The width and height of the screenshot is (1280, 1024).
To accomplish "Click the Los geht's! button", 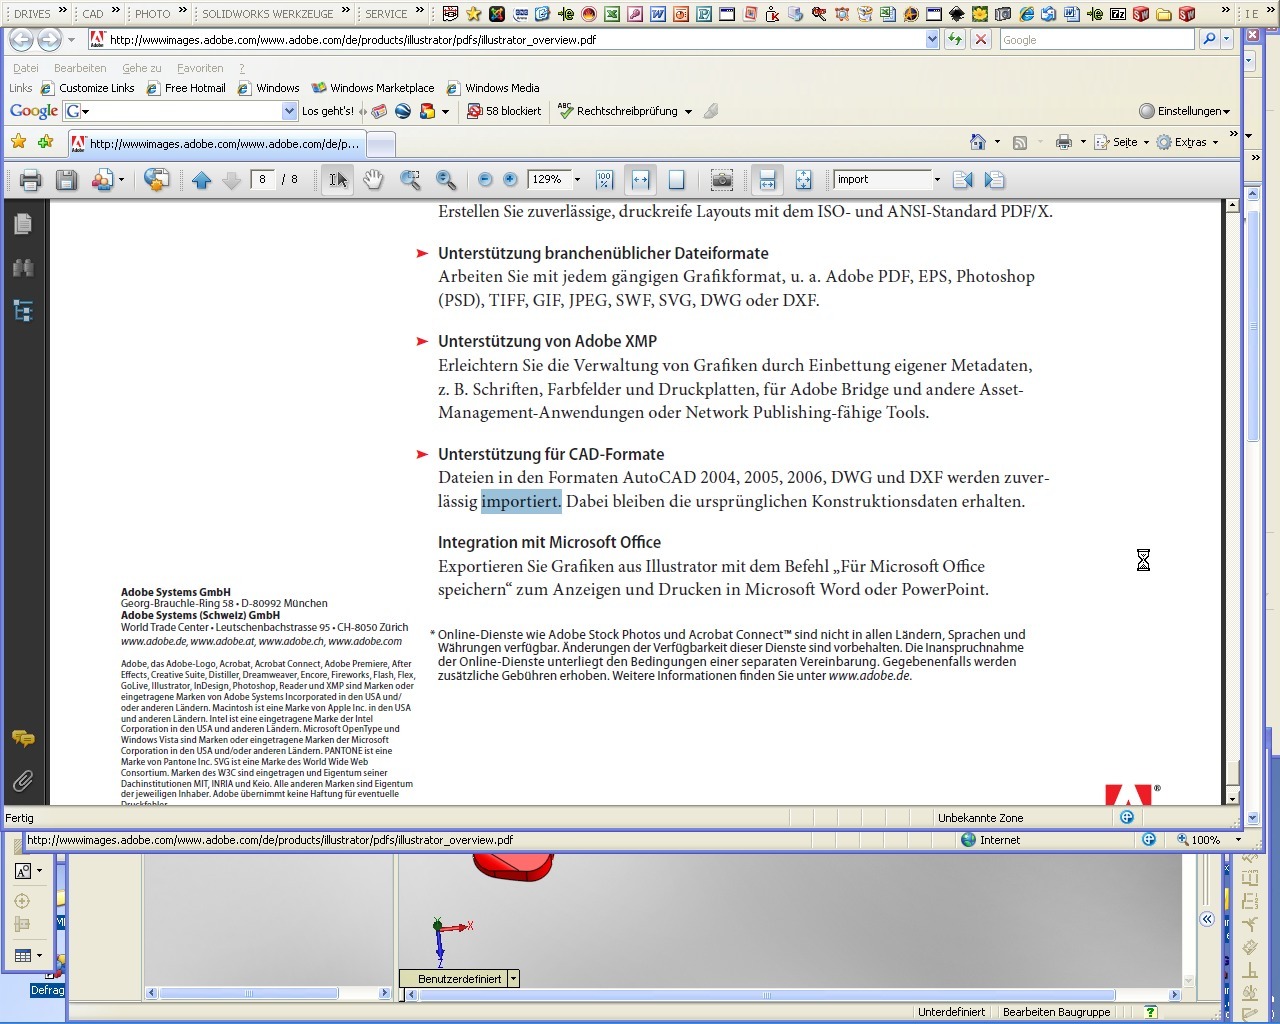I will pyautogui.click(x=327, y=111).
